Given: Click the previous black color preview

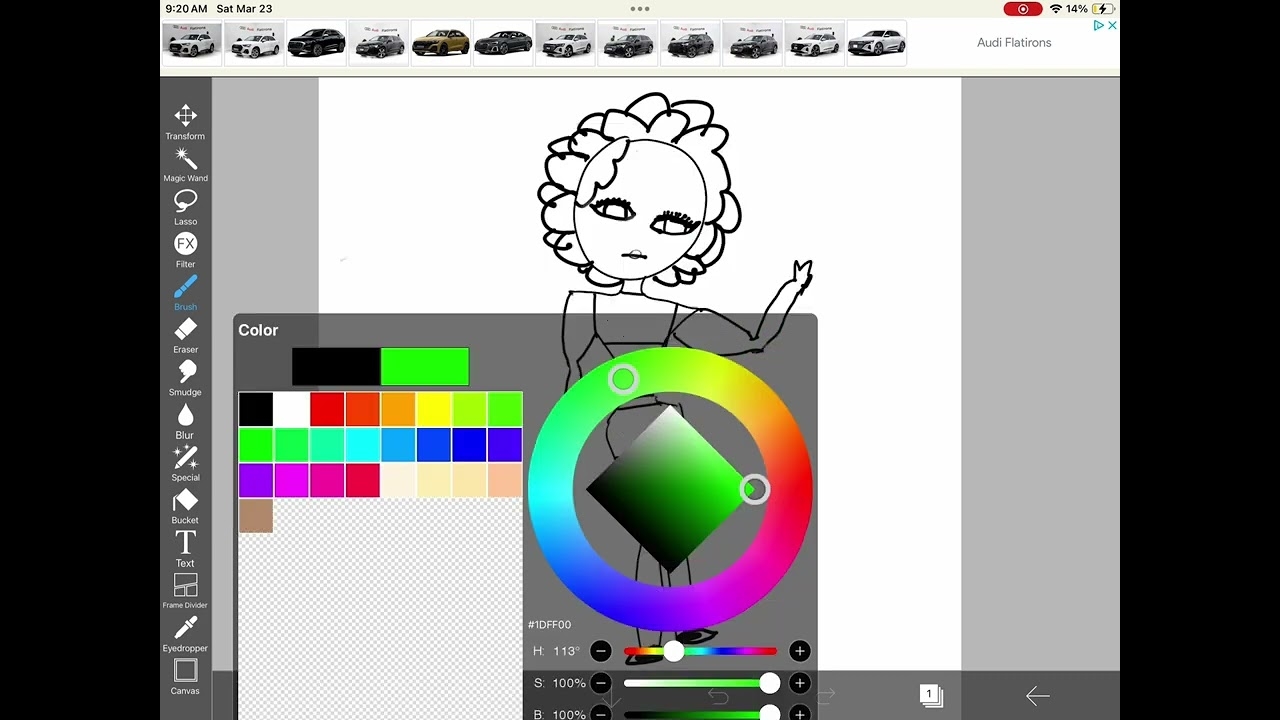Looking at the screenshot, I should pyautogui.click(x=336, y=367).
